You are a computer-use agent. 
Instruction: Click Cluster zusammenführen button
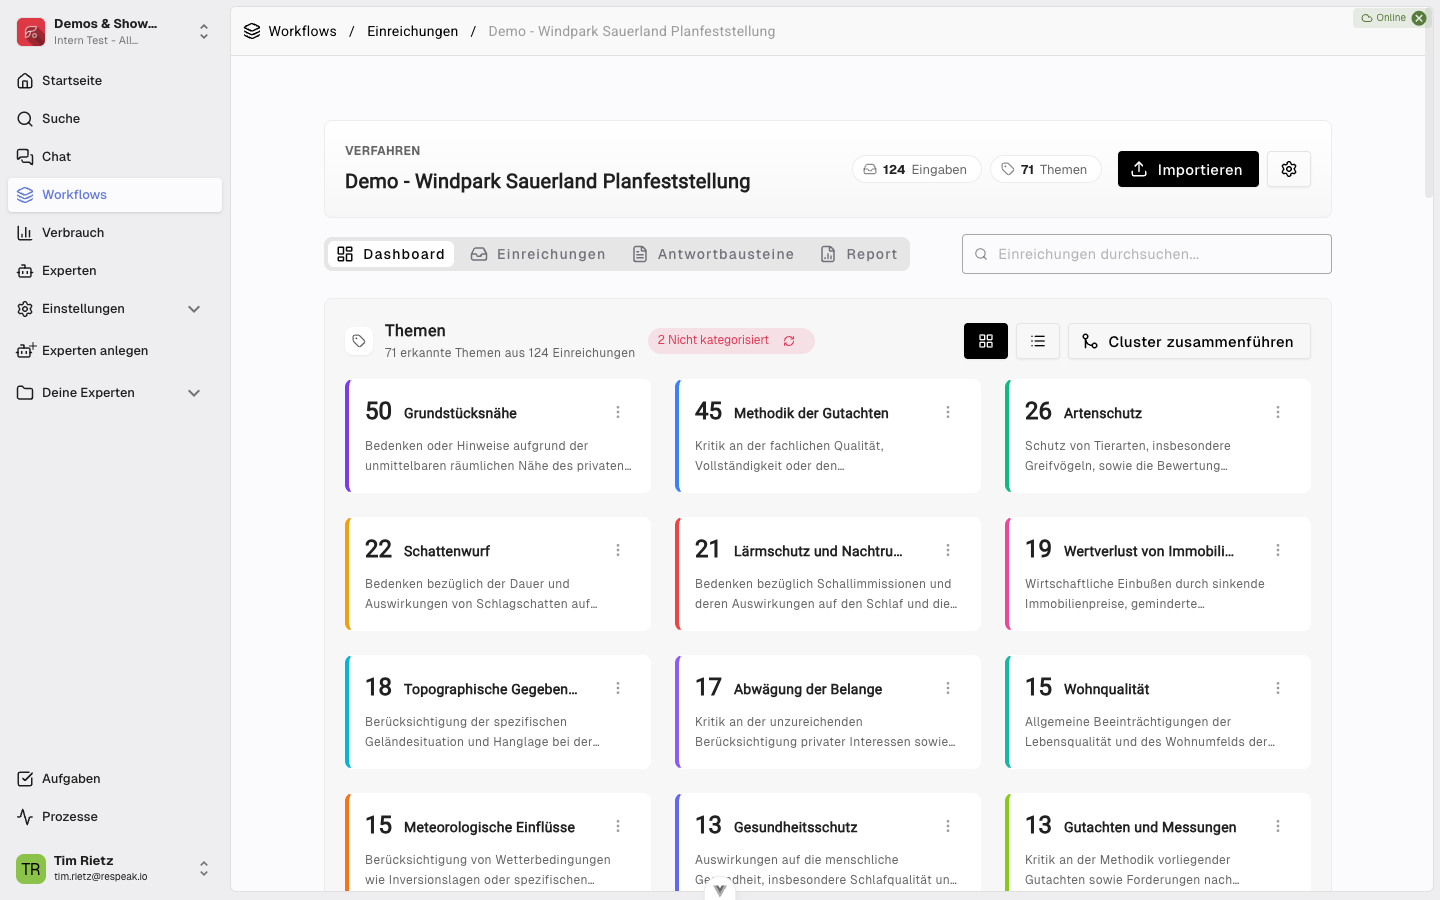click(x=1189, y=341)
